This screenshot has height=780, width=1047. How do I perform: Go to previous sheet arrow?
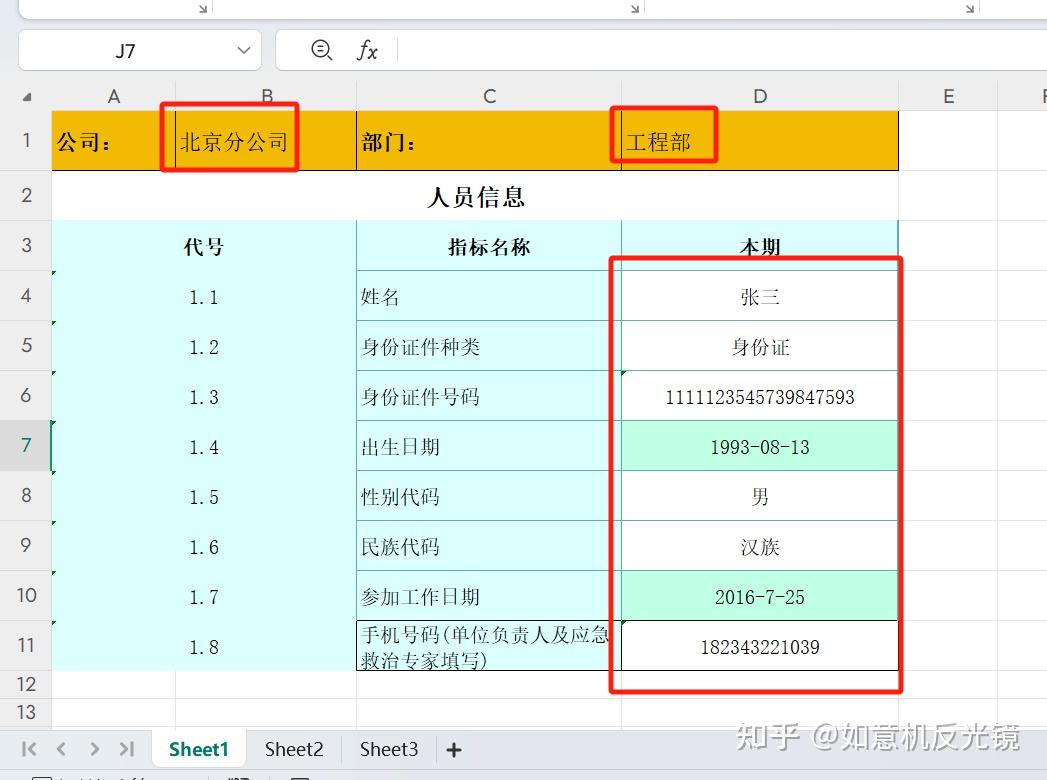(x=61, y=749)
